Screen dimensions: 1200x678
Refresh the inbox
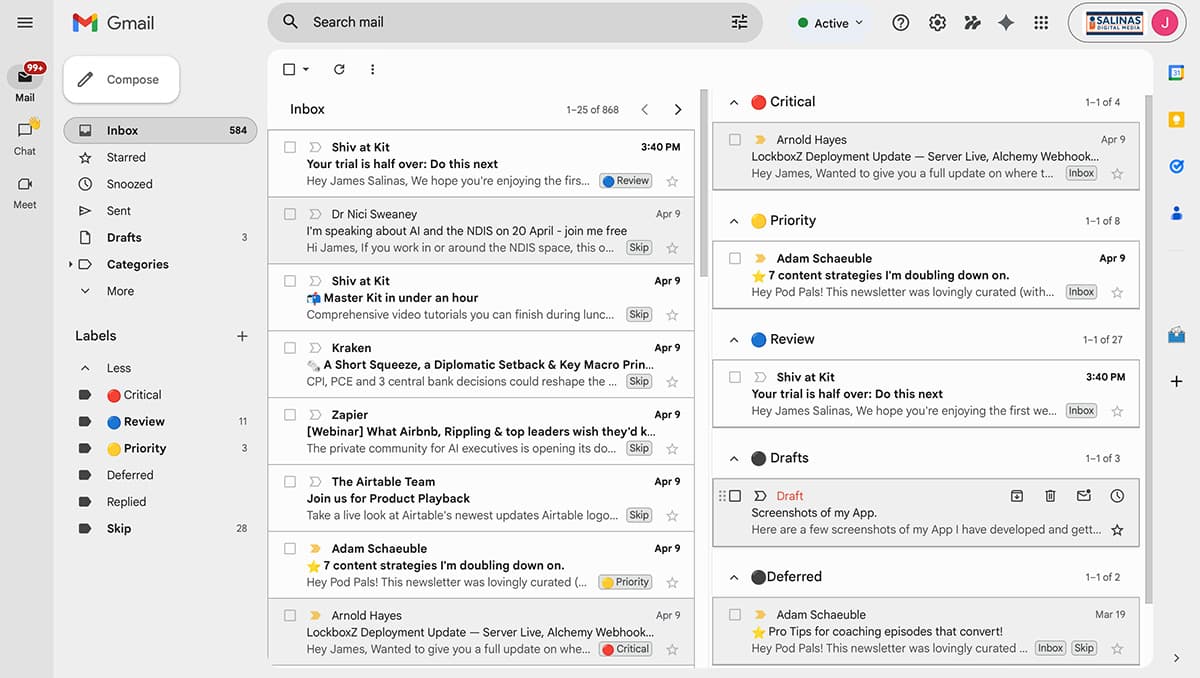(339, 69)
